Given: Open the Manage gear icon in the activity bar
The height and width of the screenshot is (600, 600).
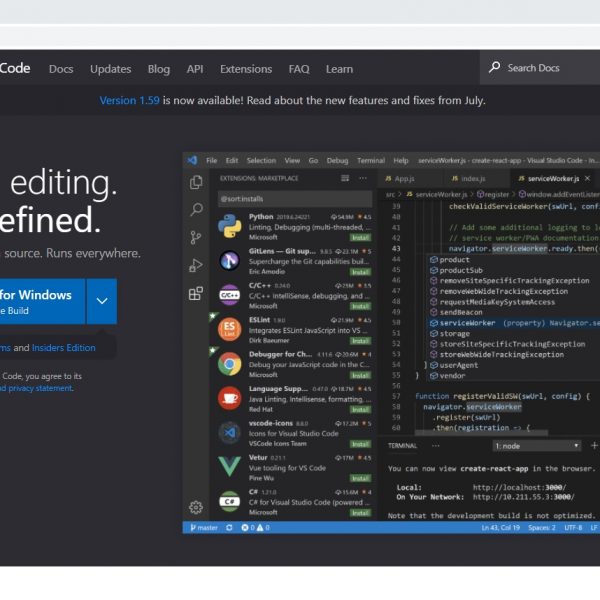Looking at the screenshot, I should [x=196, y=507].
